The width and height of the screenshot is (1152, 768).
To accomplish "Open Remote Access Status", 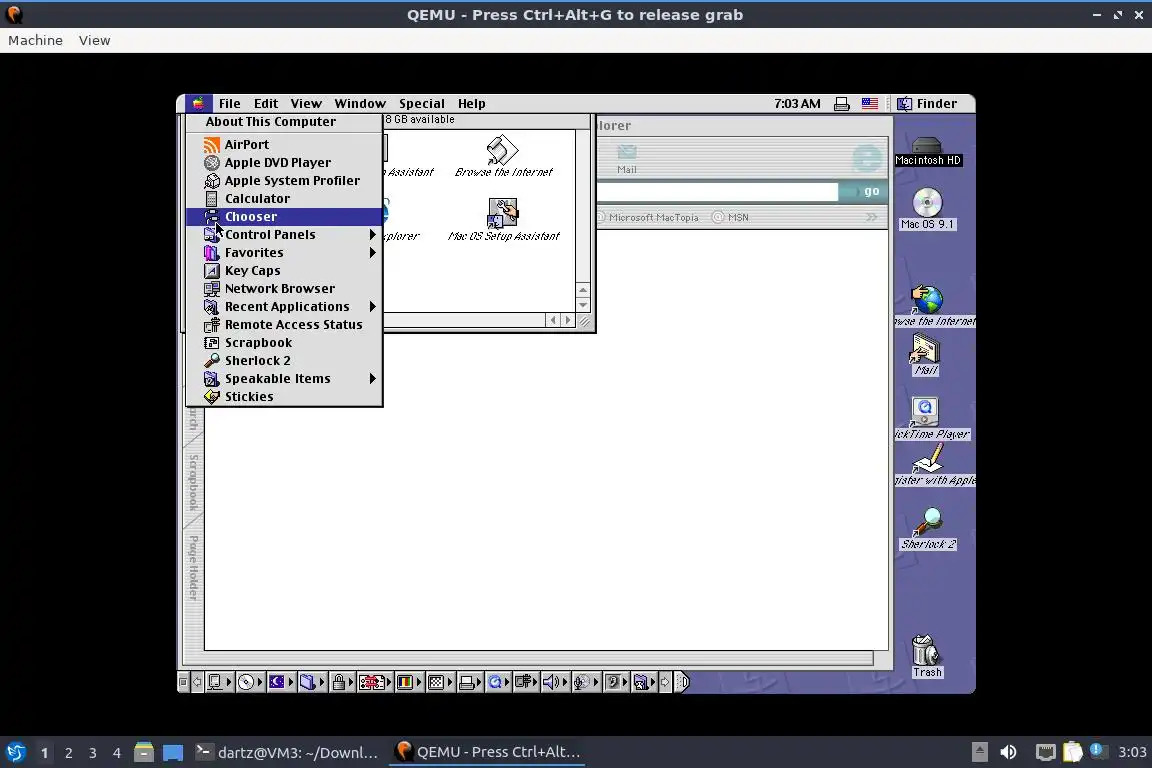I will [x=284, y=325].
